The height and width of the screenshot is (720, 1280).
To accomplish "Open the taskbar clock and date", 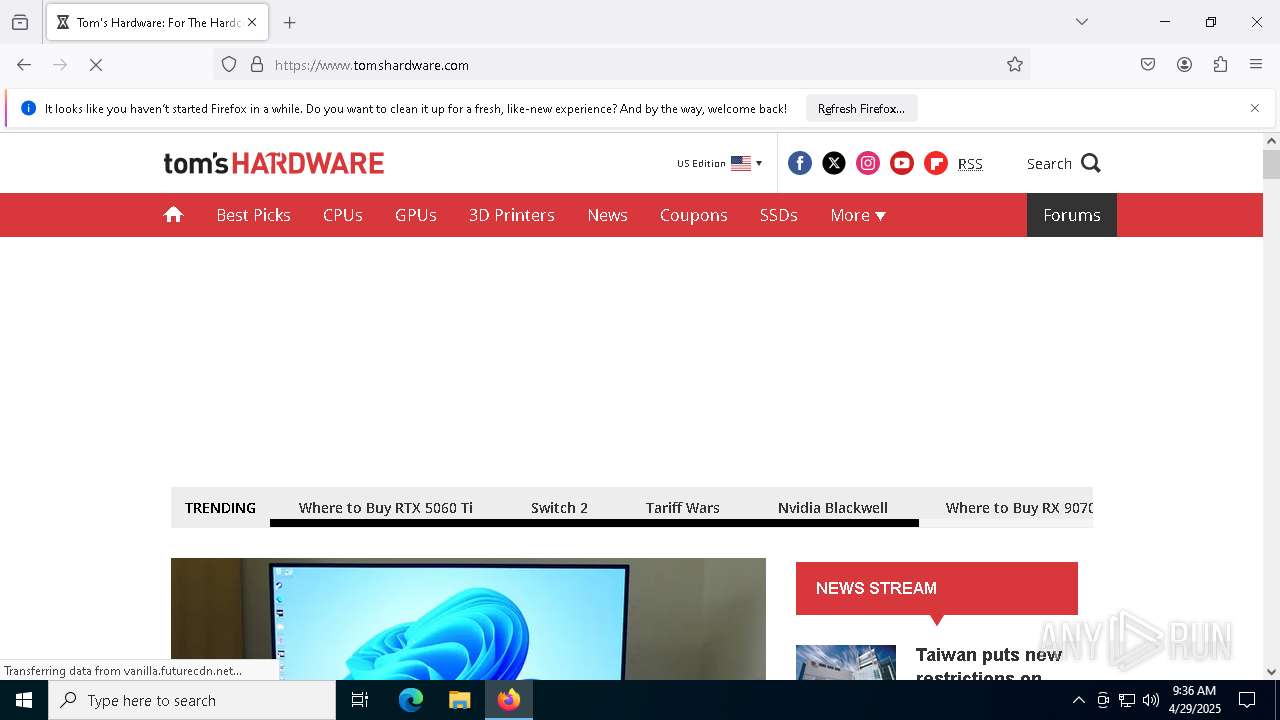I will [1195, 700].
